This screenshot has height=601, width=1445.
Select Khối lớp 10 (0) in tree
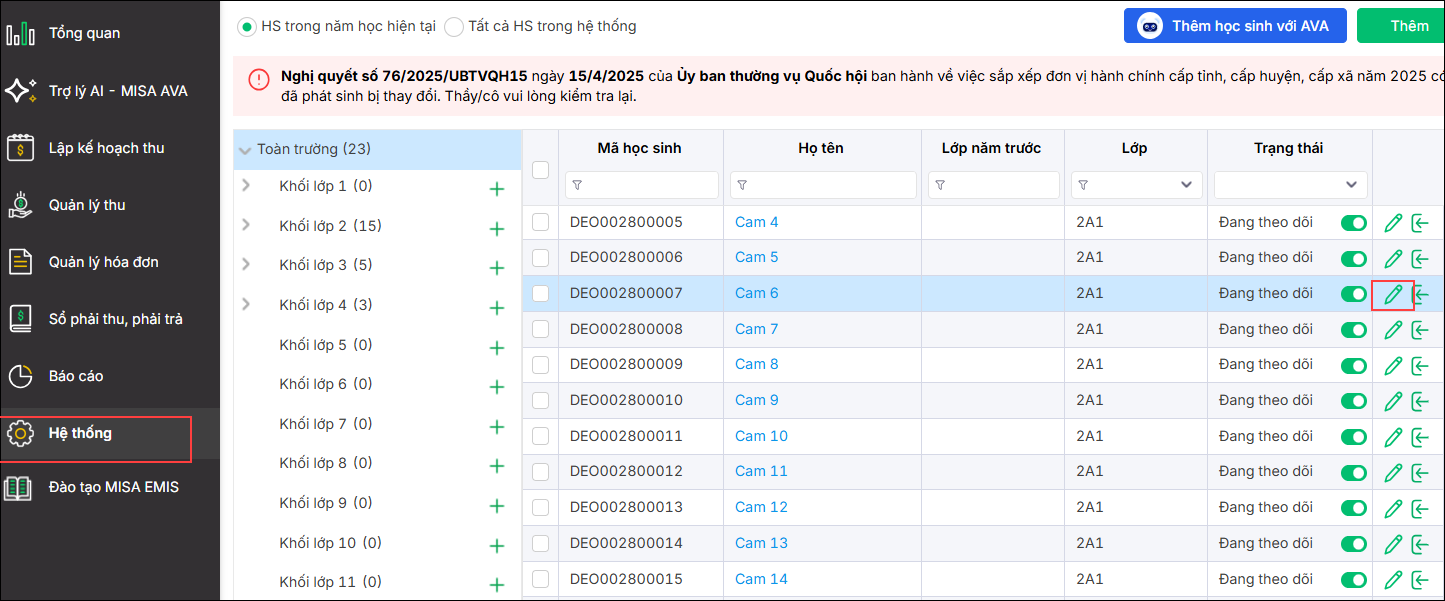pyautogui.click(x=330, y=543)
